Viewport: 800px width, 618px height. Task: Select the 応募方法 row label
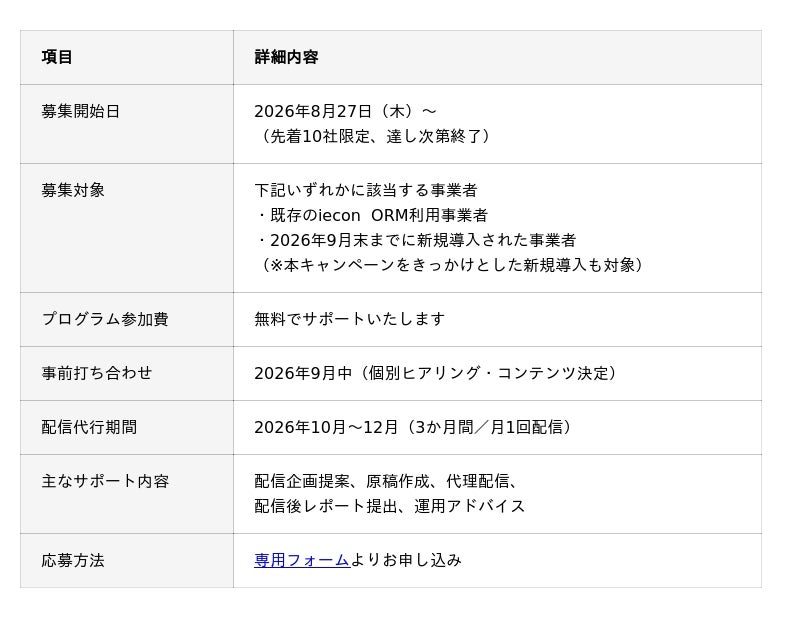click(x=73, y=560)
